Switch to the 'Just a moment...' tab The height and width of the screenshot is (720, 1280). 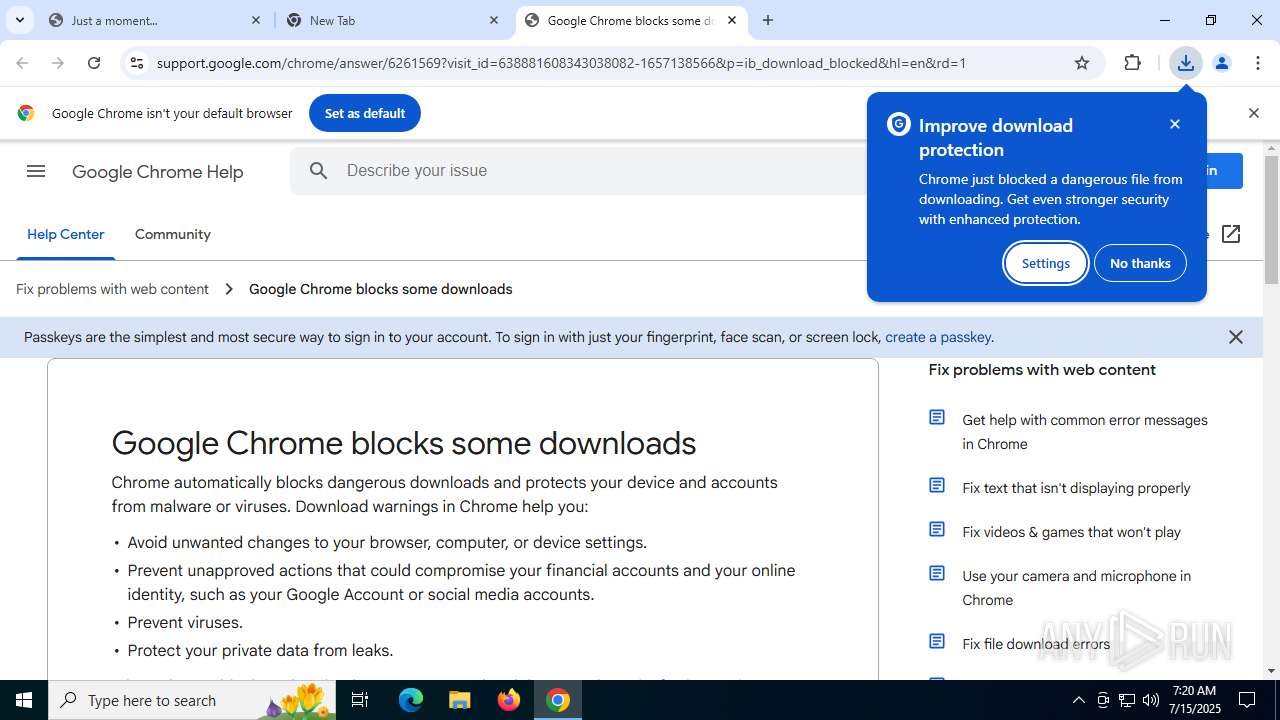pyautogui.click(x=155, y=20)
